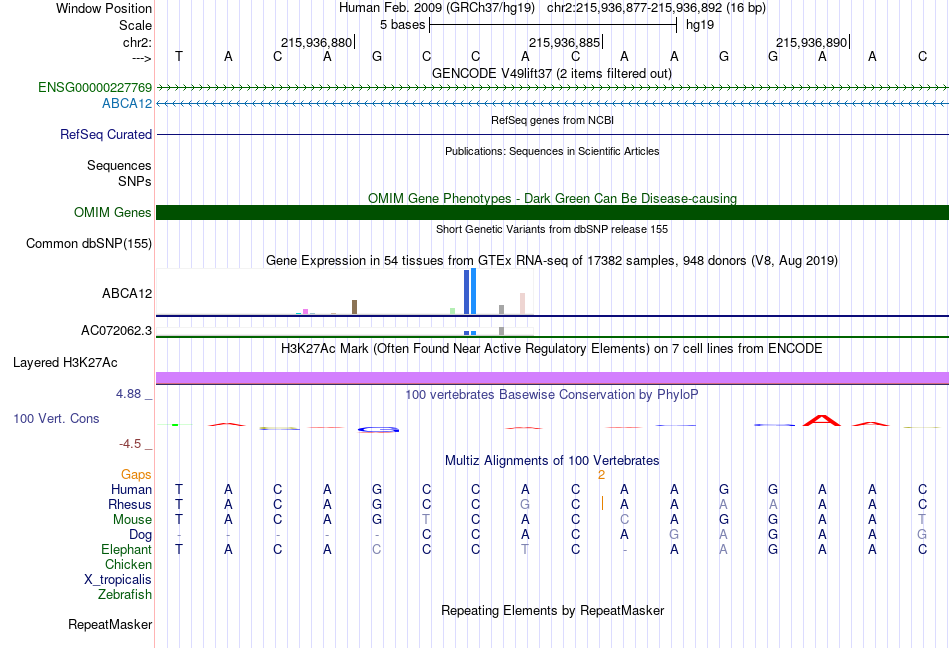This screenshot has height=648, width=950.
Task: Click the -4.5 PhyloP lower scale value
Action: click(130, 444)
